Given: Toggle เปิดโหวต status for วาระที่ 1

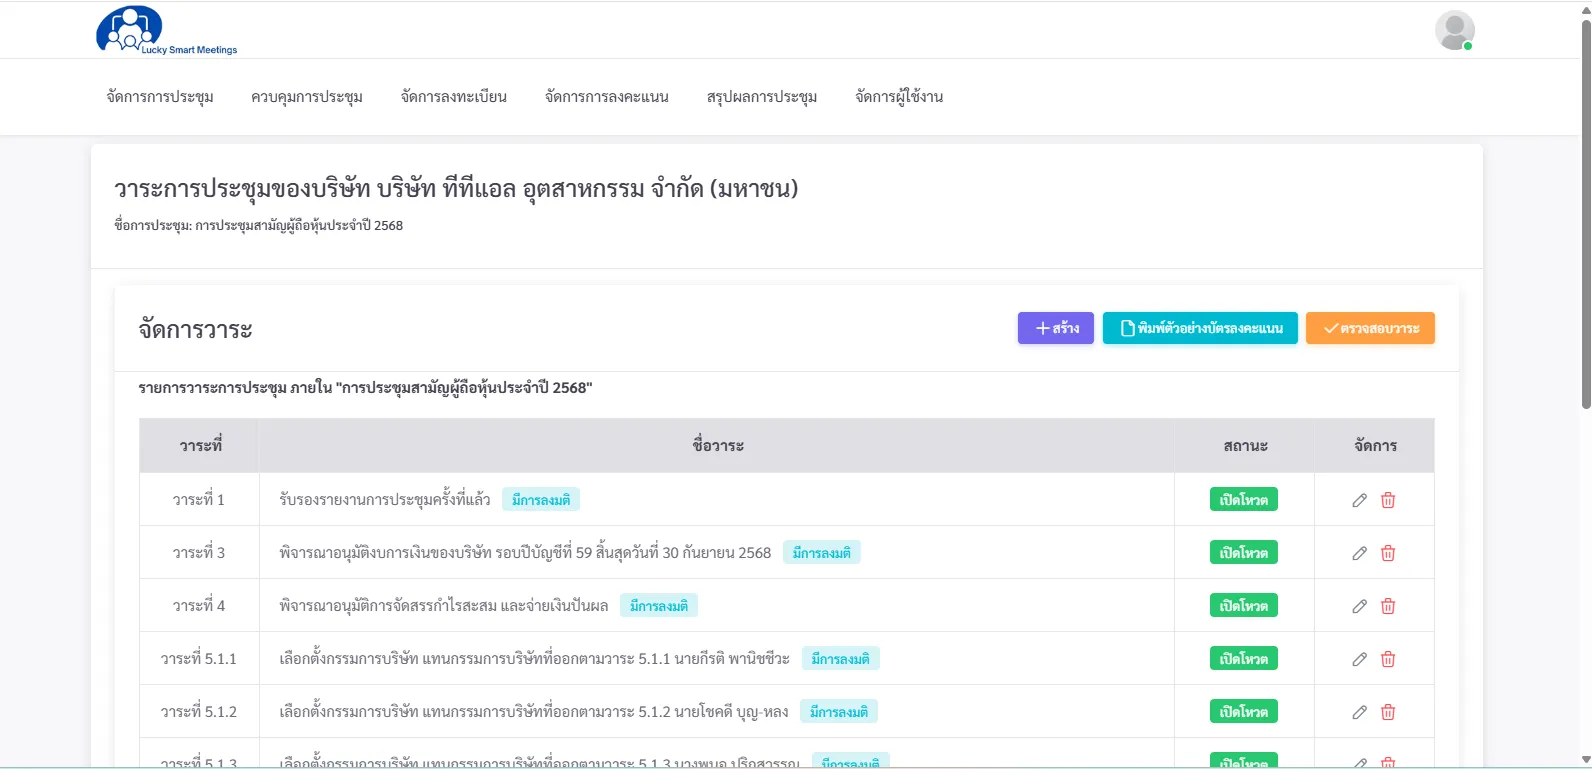Looking at the screenshot, I should click(x=1243, y=500).
